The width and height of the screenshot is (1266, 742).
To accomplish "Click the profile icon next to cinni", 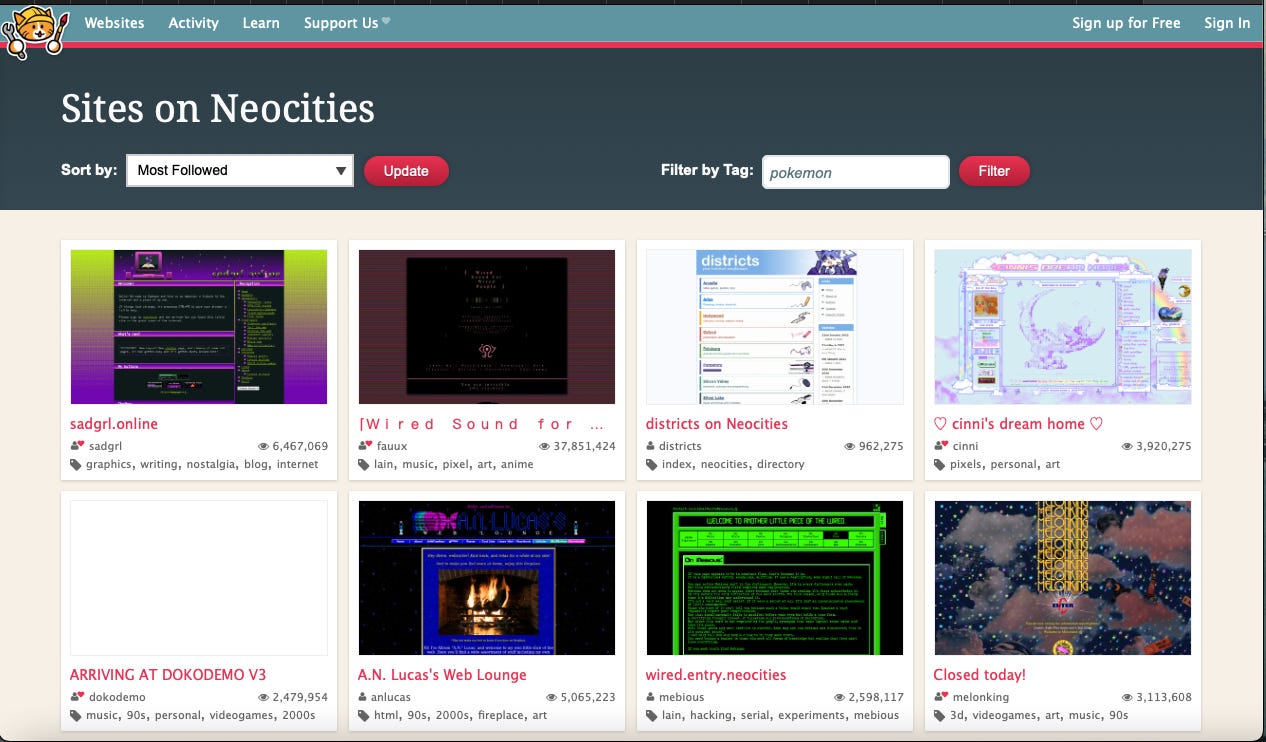I will point(941,446).
